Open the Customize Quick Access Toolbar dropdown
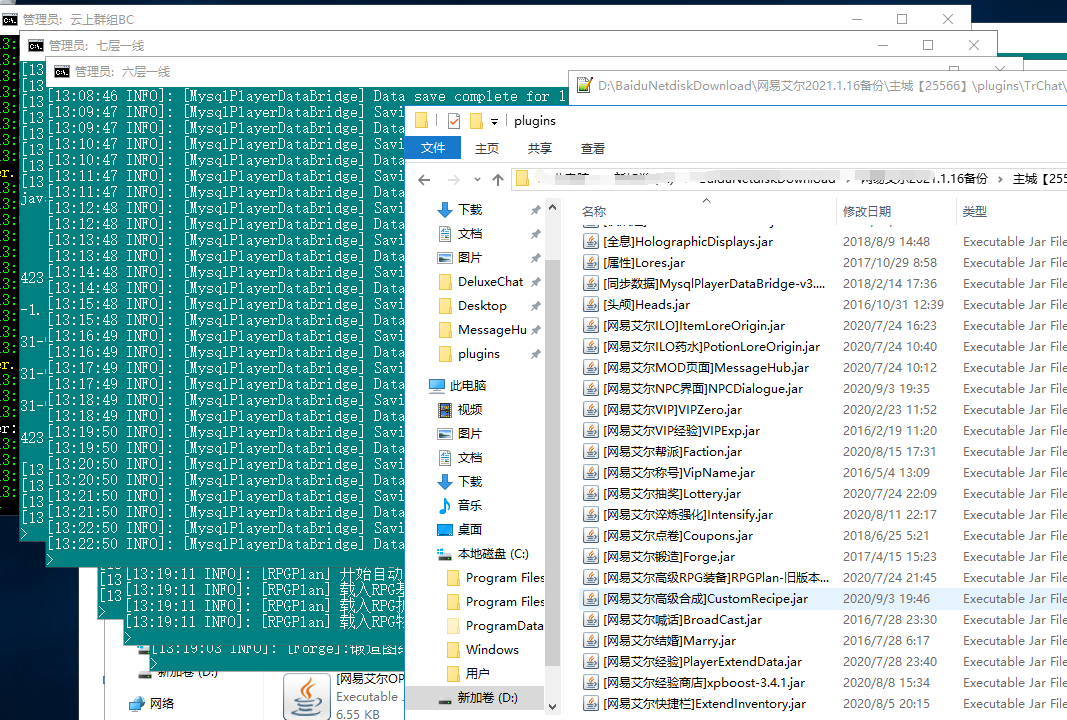This screenshot has width=1067, height=720. click(494, 122)
